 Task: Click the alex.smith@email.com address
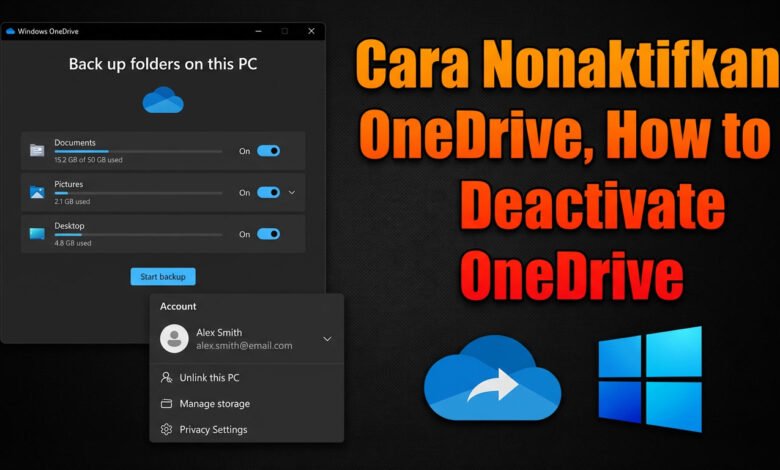[x=244, y=346]
